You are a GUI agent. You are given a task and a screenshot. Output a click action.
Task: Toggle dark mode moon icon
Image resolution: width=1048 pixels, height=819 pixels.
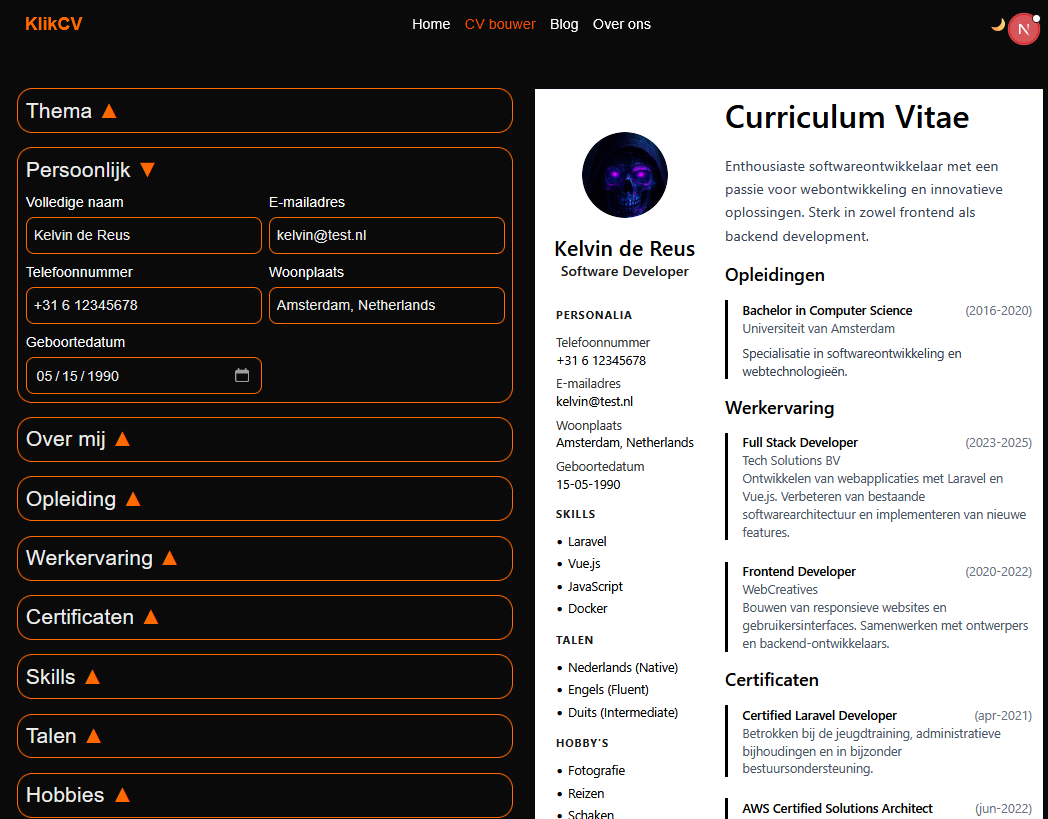point(997,25)
